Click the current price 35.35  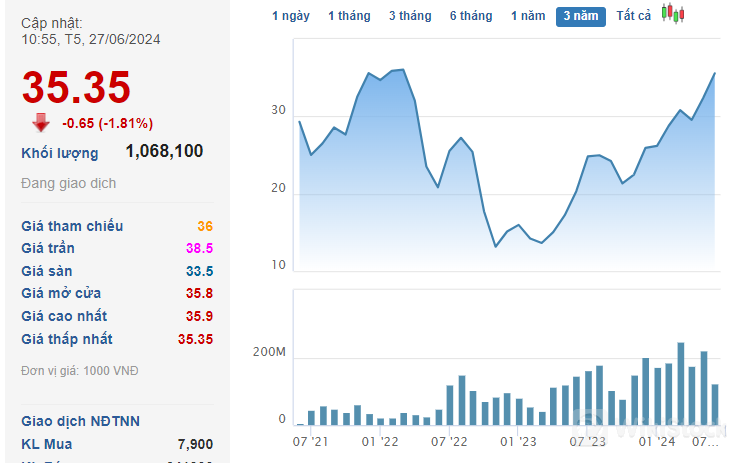click(76, 87)
